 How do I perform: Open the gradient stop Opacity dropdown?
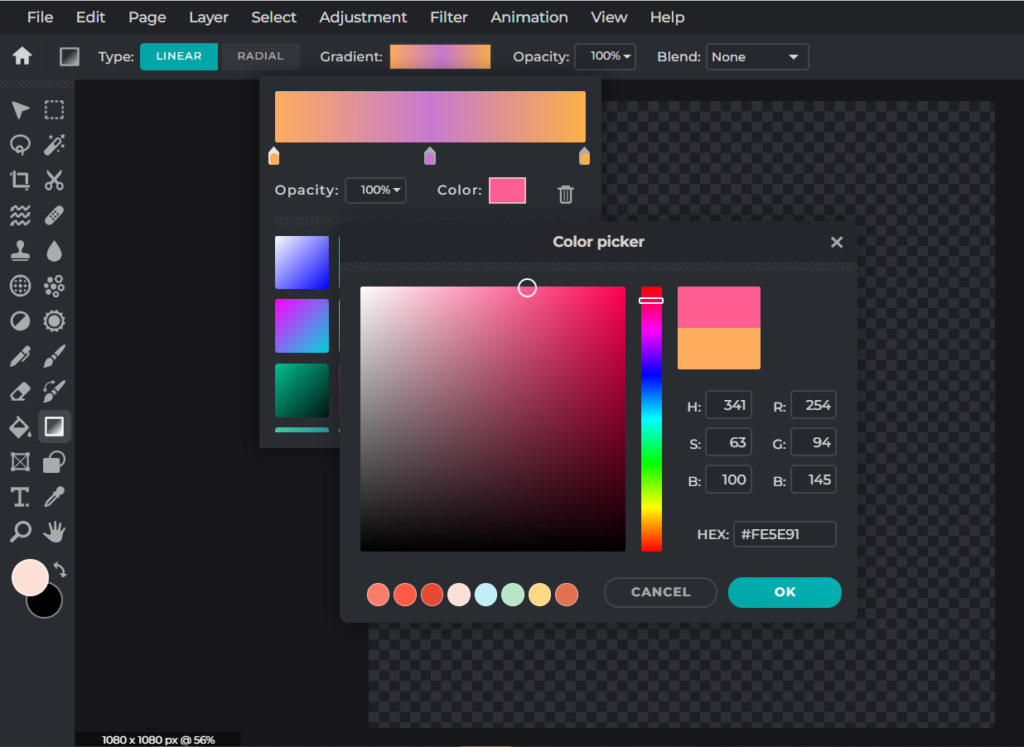point(376,190)
